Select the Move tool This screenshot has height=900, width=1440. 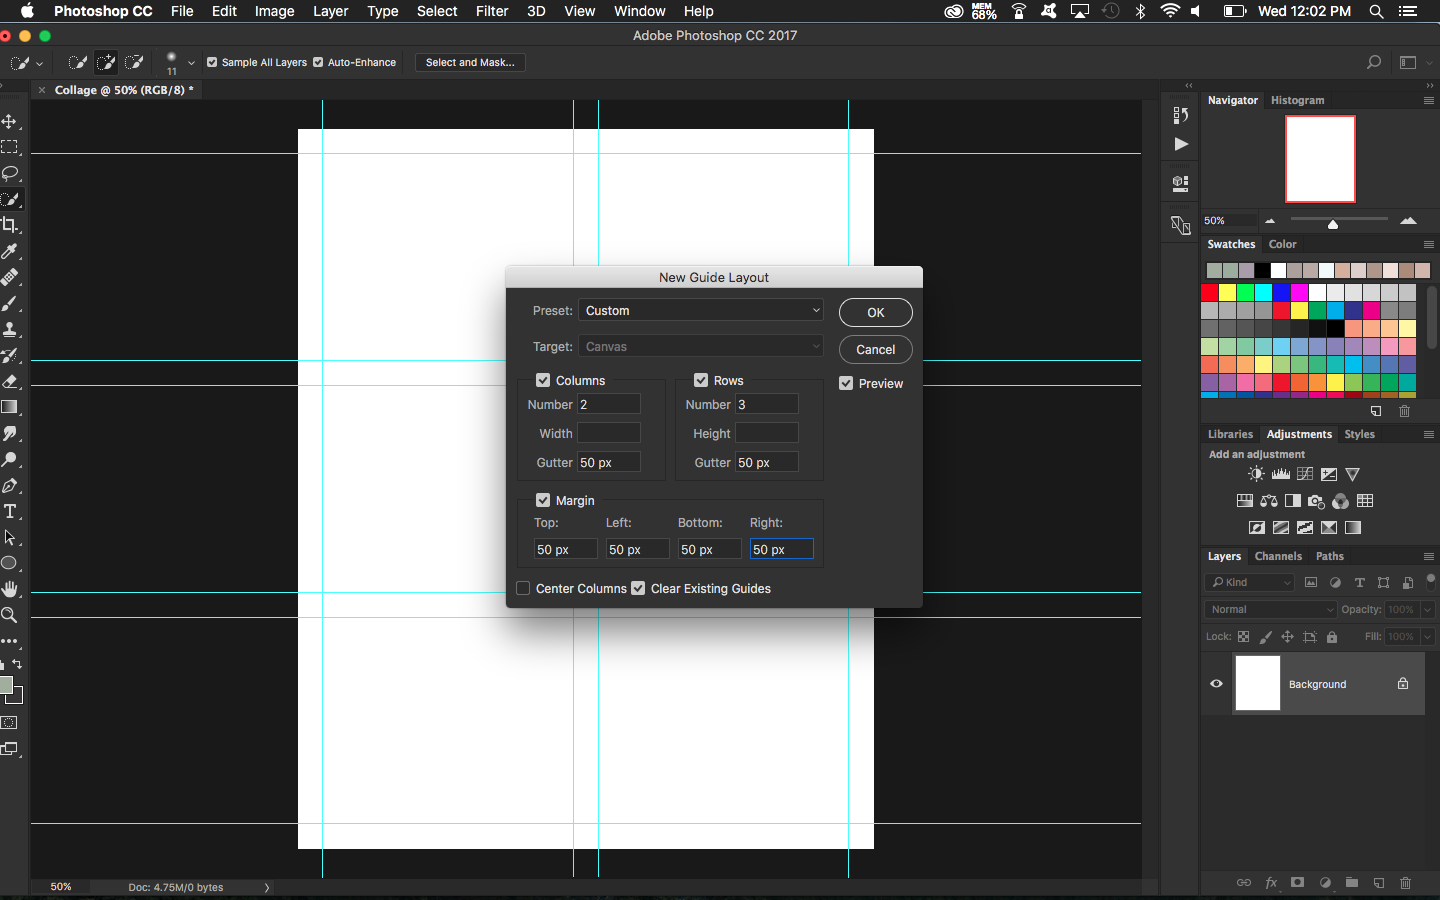pyautogui.click(x=10, y=121)
